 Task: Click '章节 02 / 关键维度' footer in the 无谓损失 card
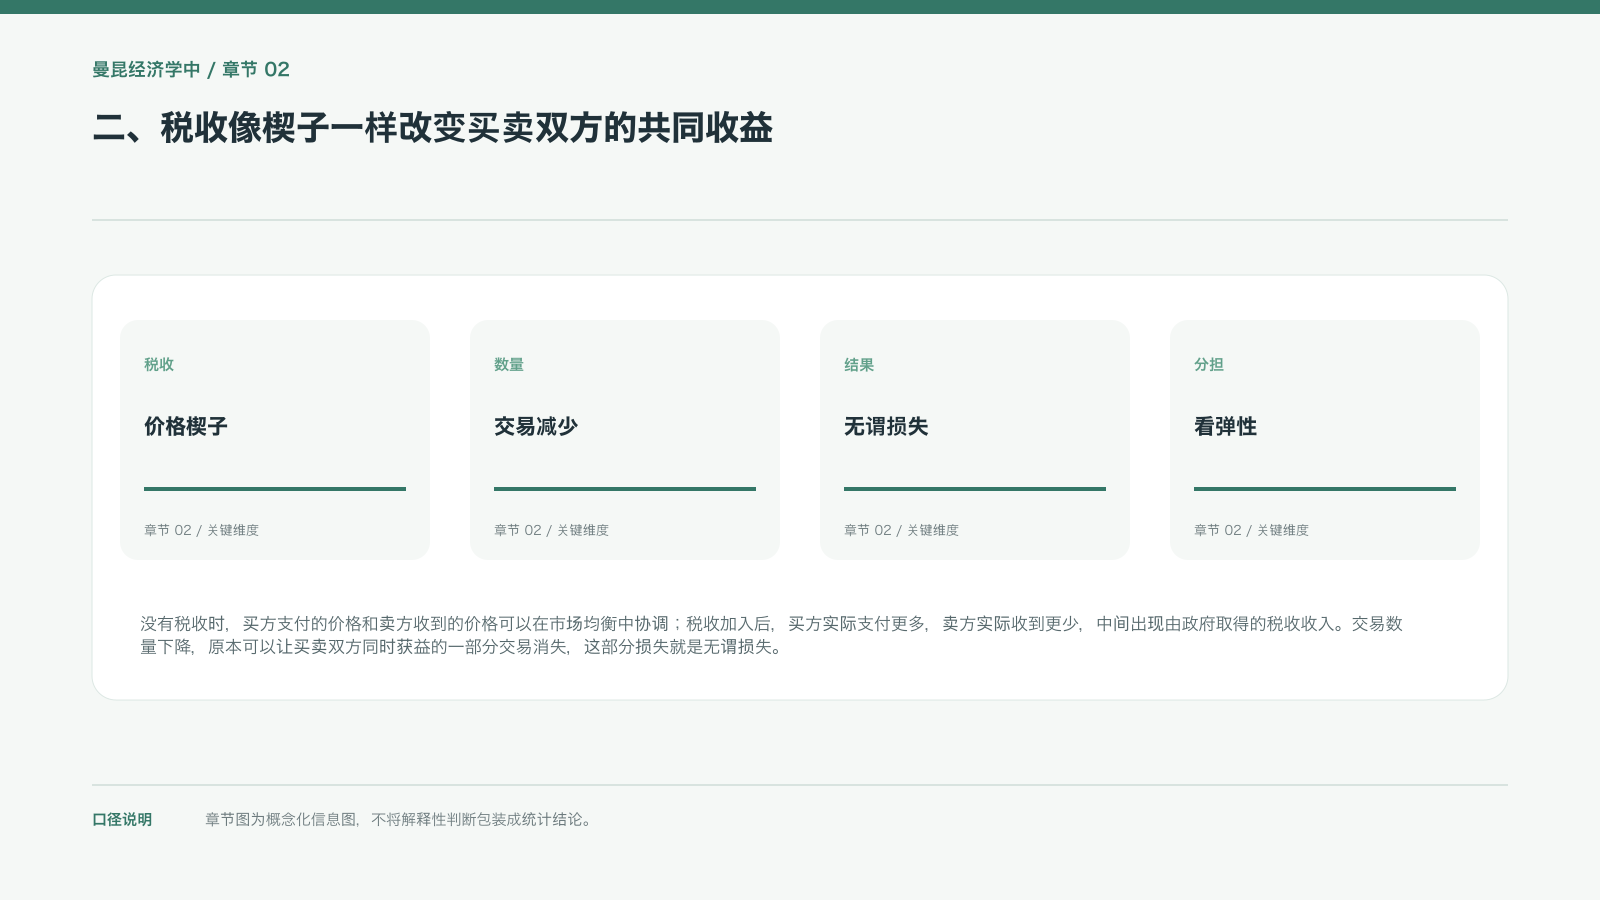click(x=901, y=530)
